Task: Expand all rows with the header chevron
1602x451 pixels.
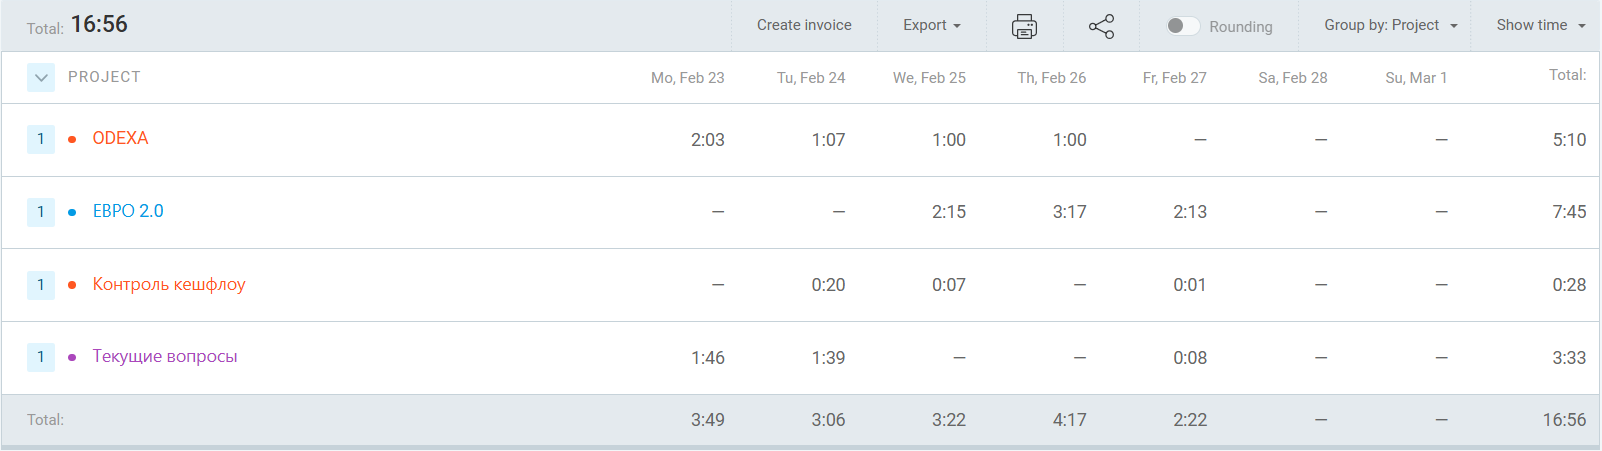Action: point(41,78)
